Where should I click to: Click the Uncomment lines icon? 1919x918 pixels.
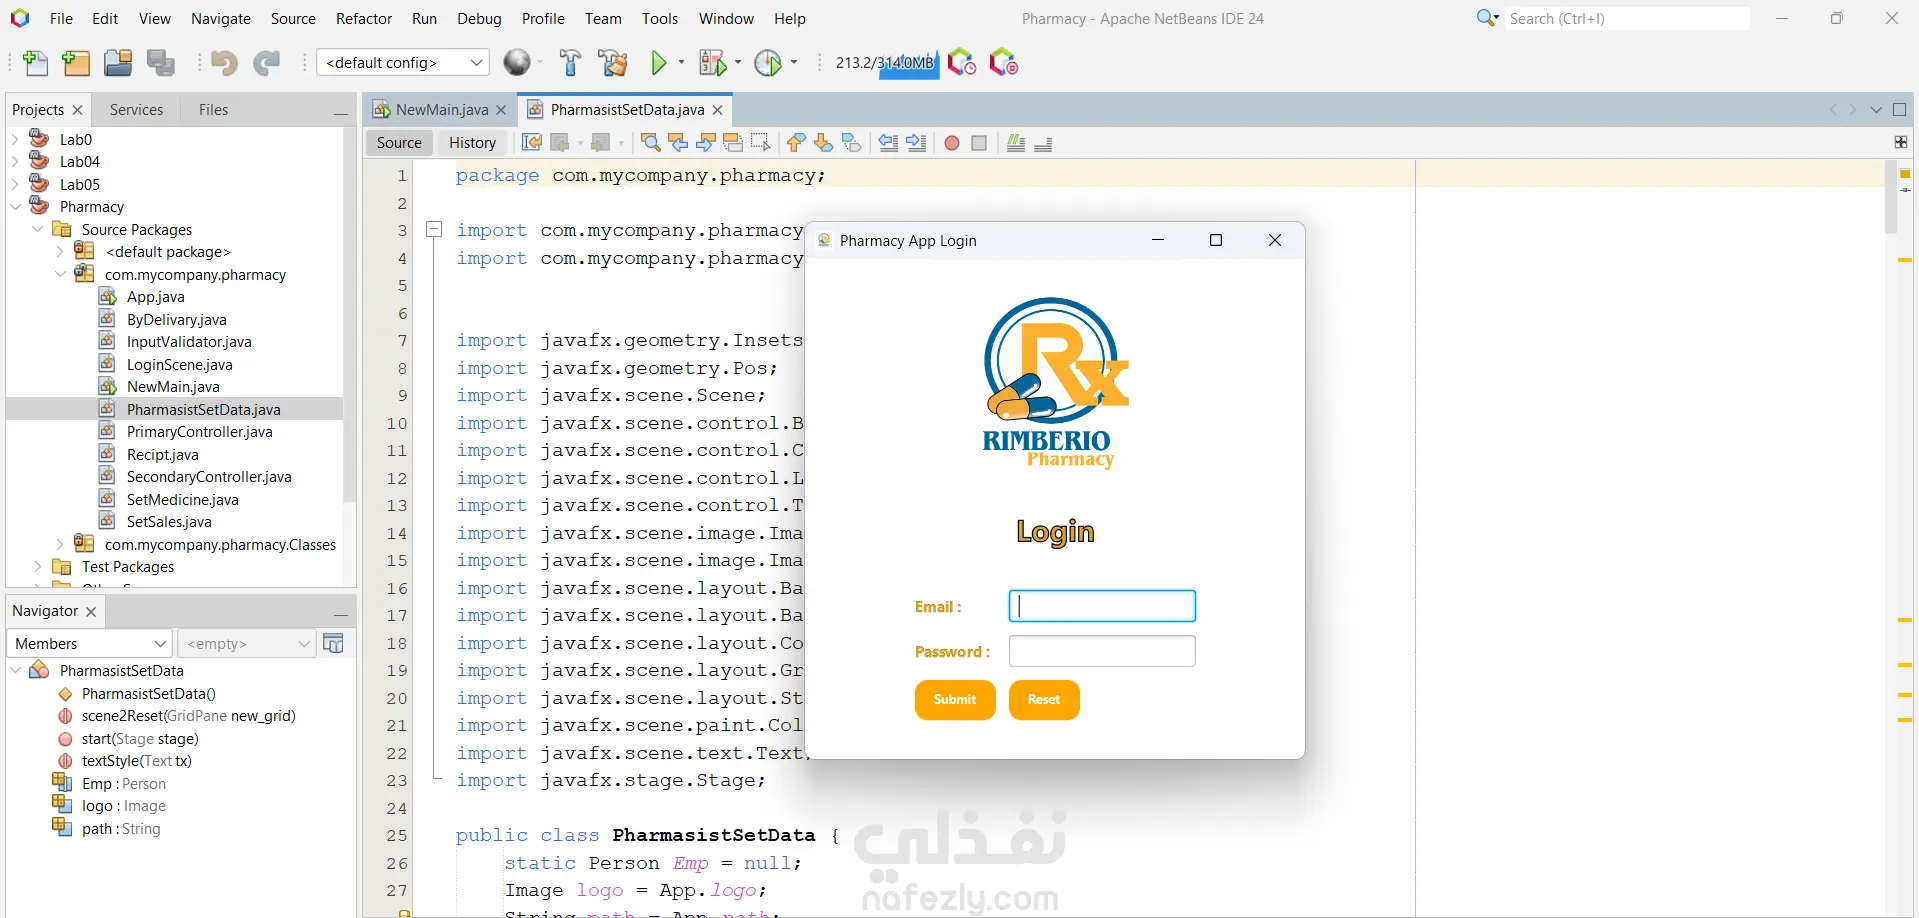pyautogui.click(x=1043, y=143)
